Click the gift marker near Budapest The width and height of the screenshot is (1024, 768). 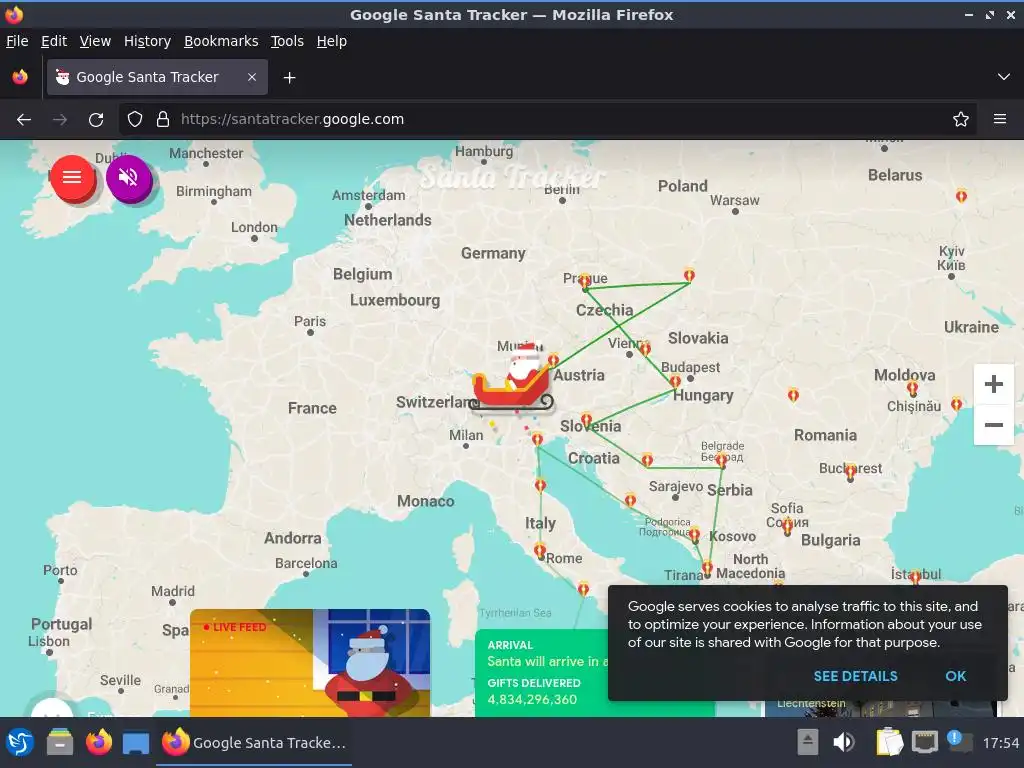pyautogui.click(x=675, y=381)
